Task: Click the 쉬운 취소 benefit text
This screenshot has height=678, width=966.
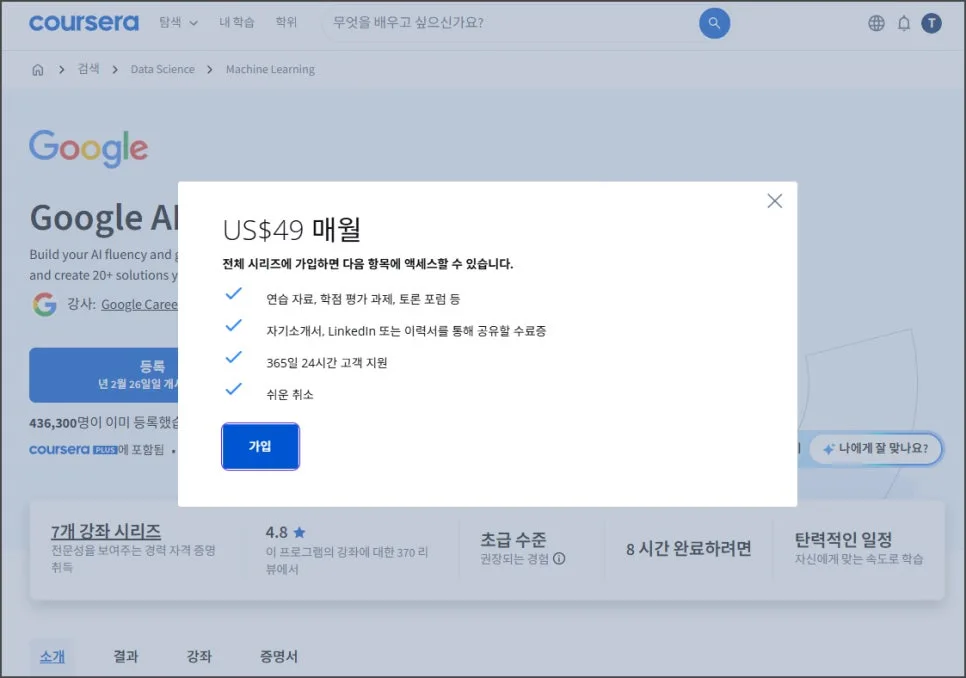Action: point(290,394)
